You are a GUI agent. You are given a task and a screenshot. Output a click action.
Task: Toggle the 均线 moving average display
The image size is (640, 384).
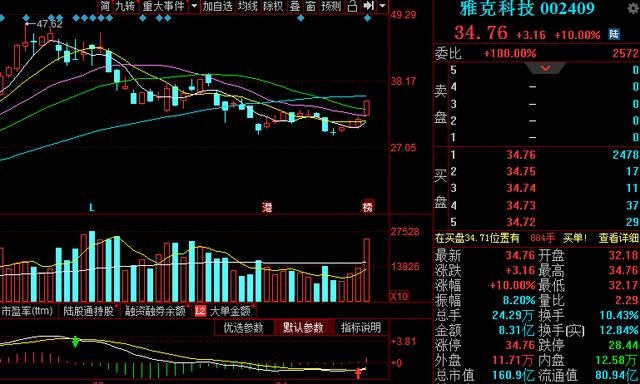point(248,6)
